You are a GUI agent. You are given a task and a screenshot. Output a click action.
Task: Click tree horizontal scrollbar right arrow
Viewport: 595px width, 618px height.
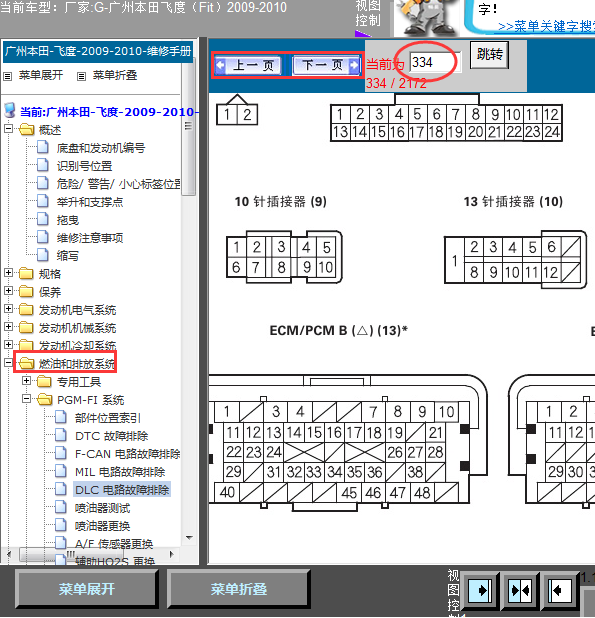172,554
